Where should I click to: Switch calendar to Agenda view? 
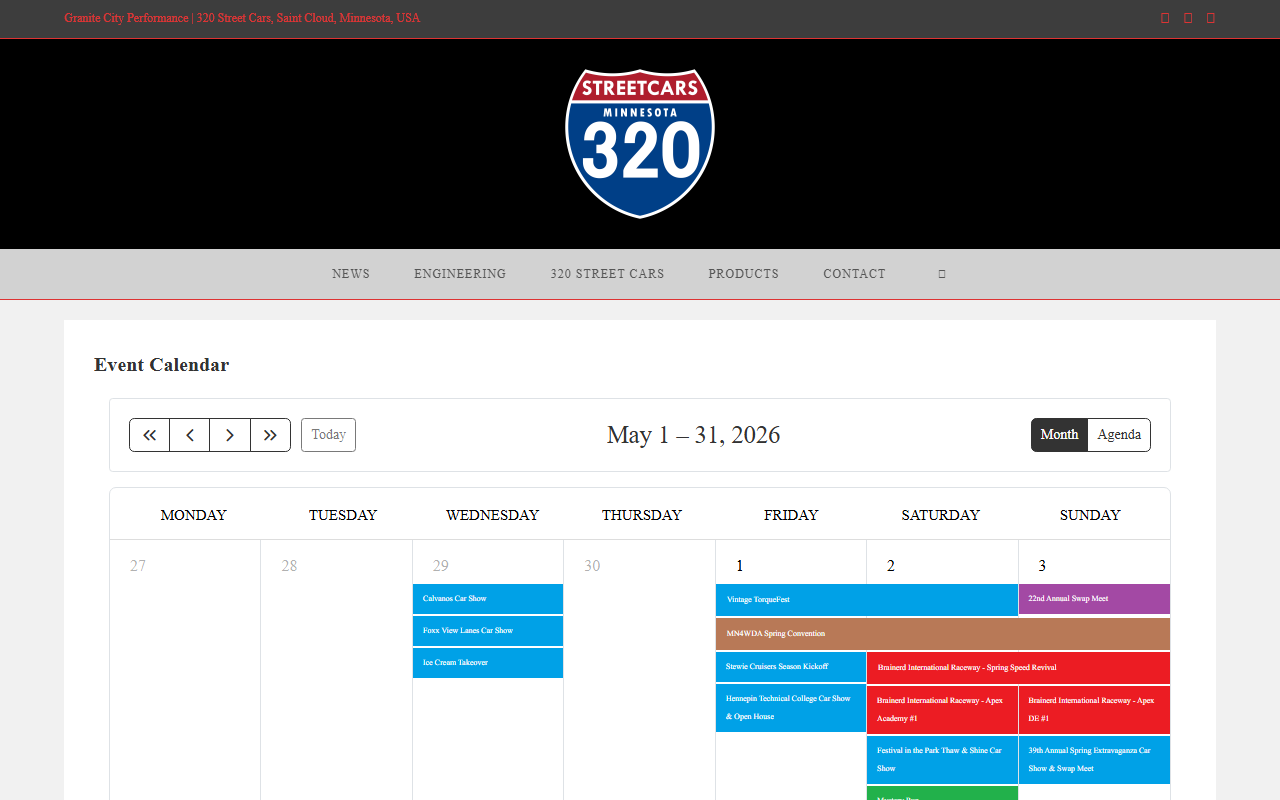pyautogui.click(x=1119, y=435)
